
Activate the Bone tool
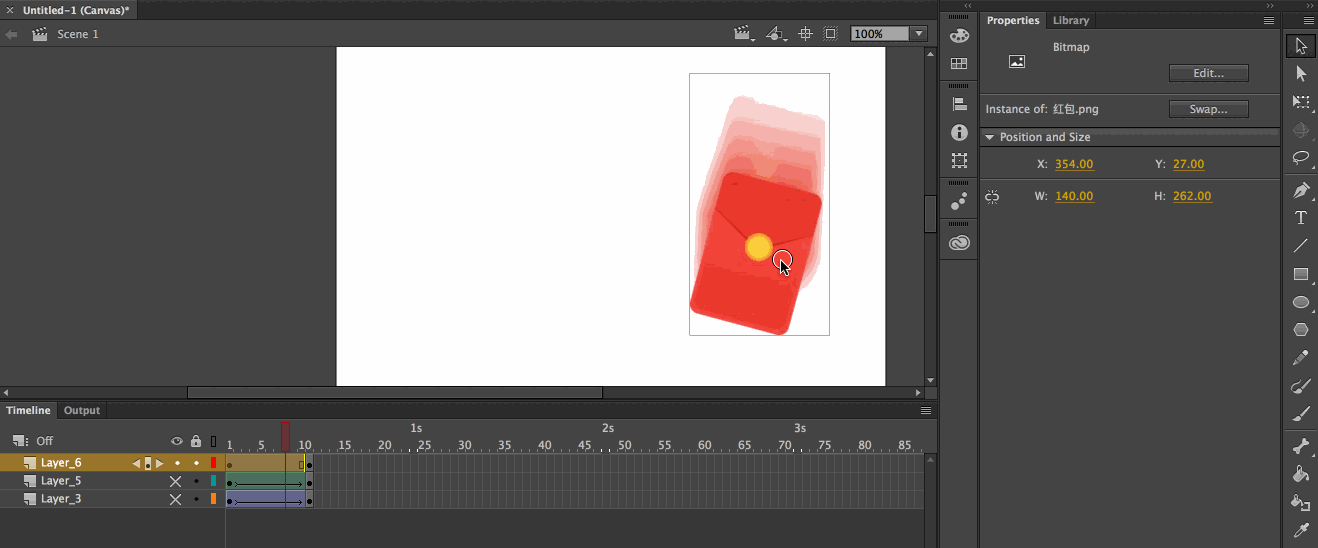point(1301,446)
